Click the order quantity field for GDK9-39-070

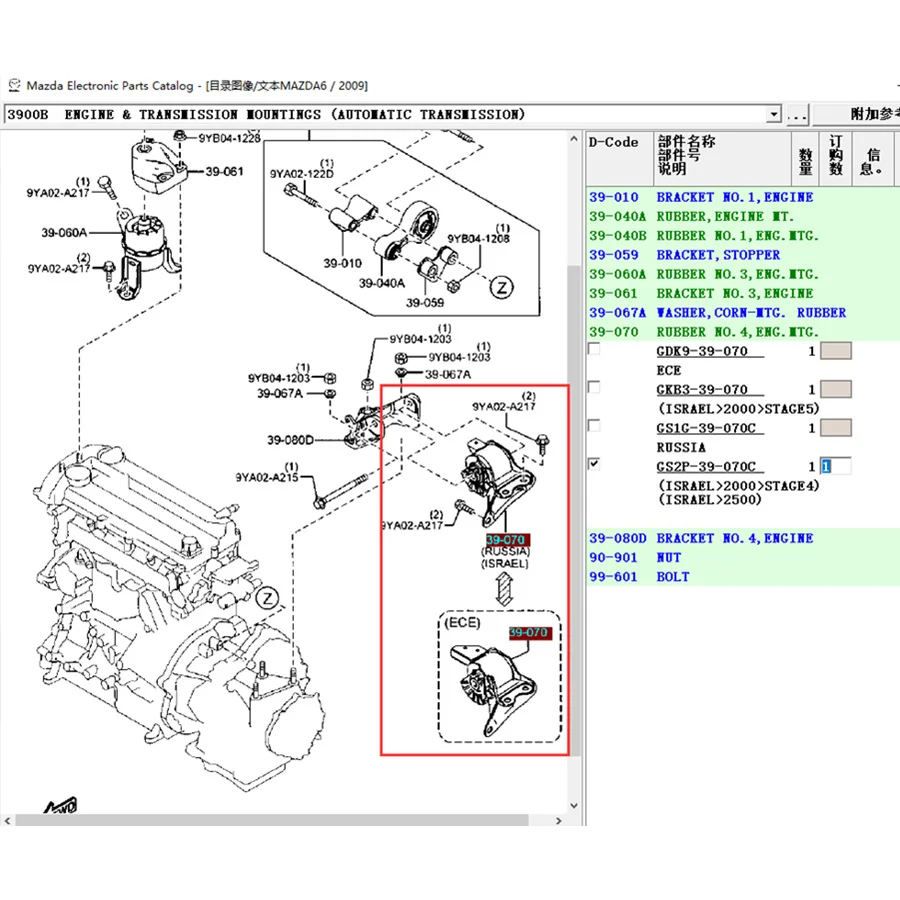coord(836,351)
